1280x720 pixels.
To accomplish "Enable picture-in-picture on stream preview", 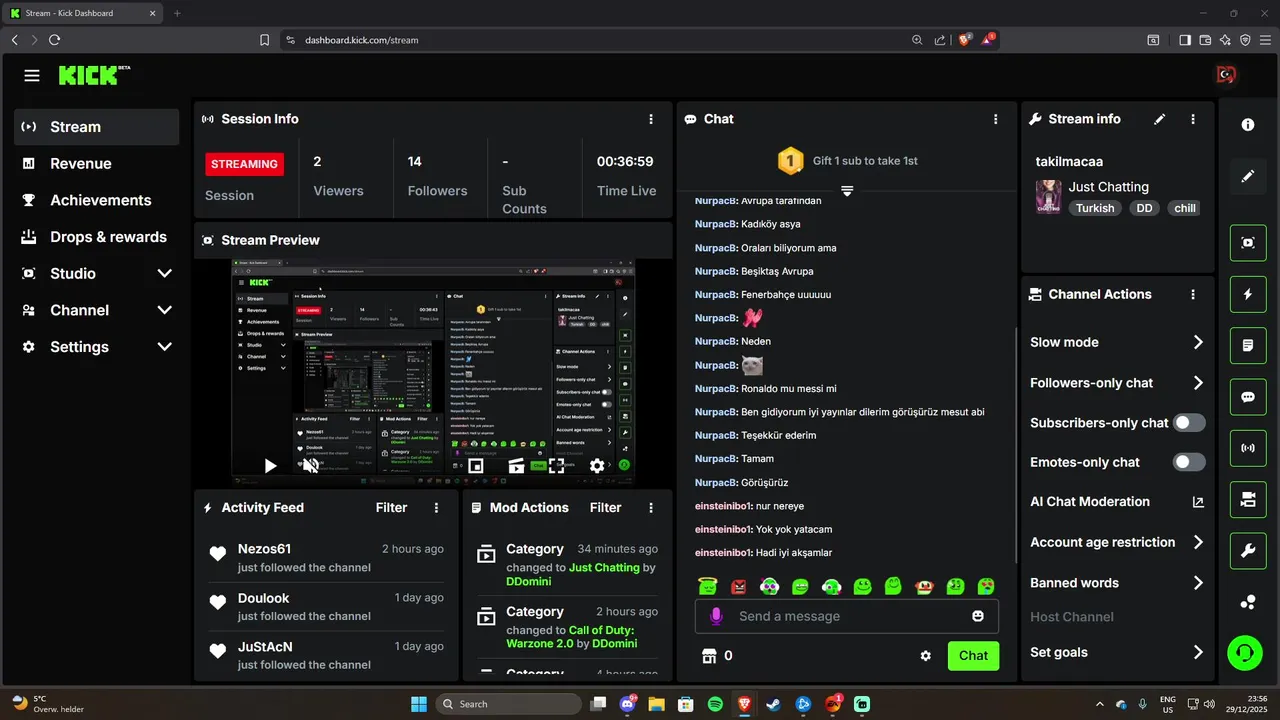I will (476, 466).
